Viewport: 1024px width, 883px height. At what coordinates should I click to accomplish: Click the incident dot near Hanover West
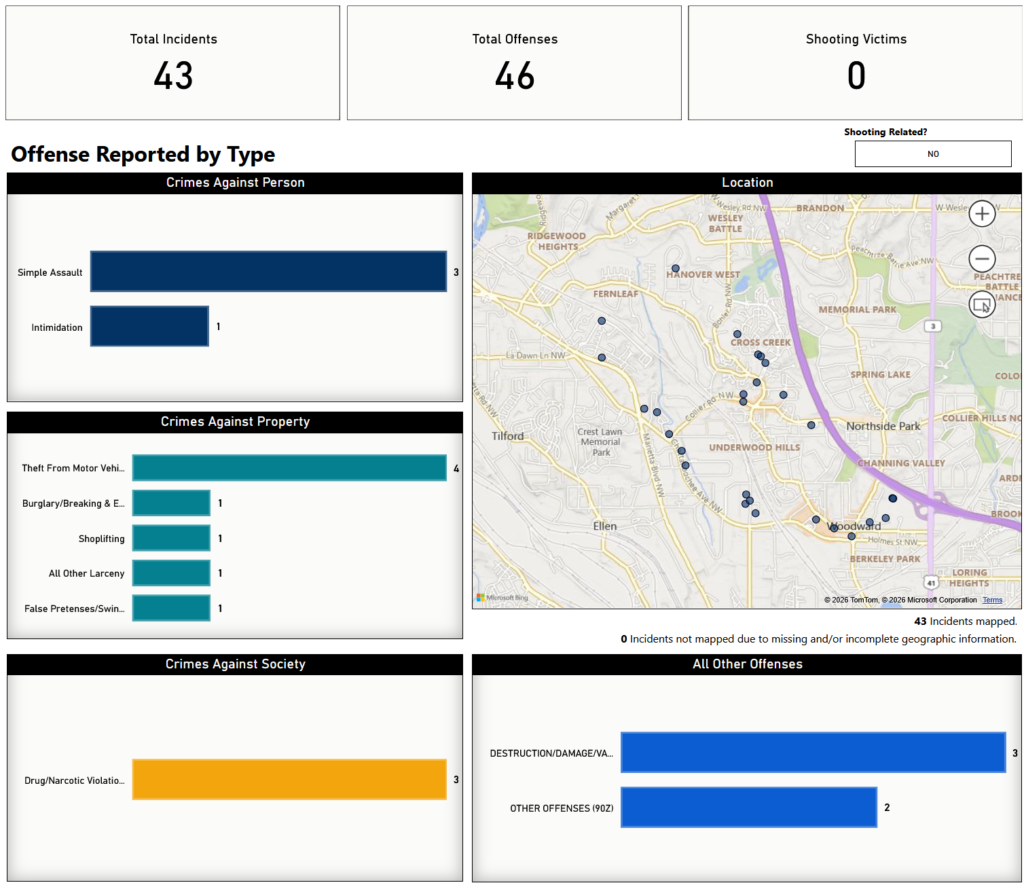click(676, 269)
